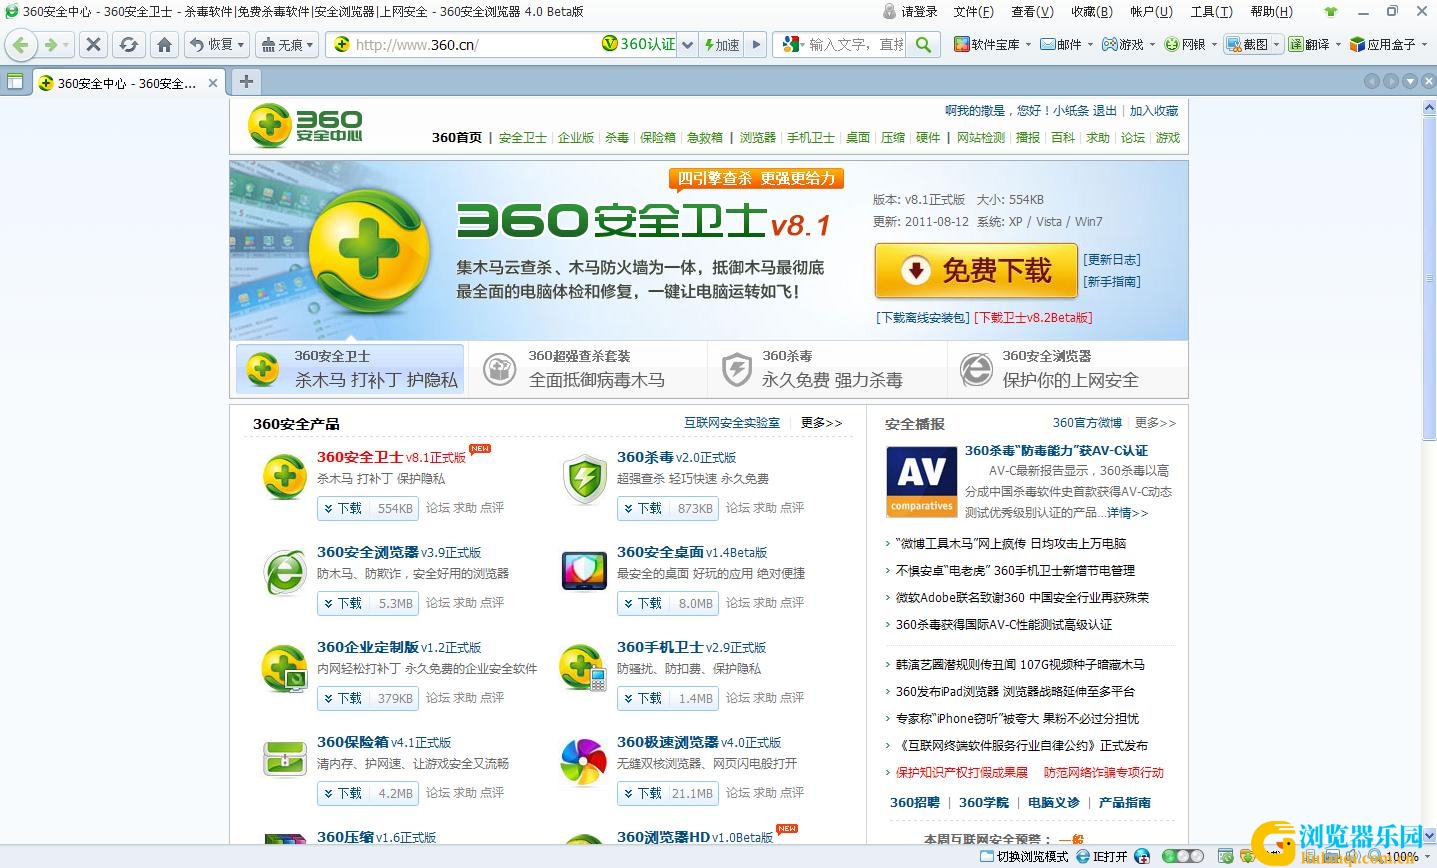Image resolution: width=1437 pixels, height=868 pixels.
Task: Click the 浏览器 navigation link
Action: (758, 138)
